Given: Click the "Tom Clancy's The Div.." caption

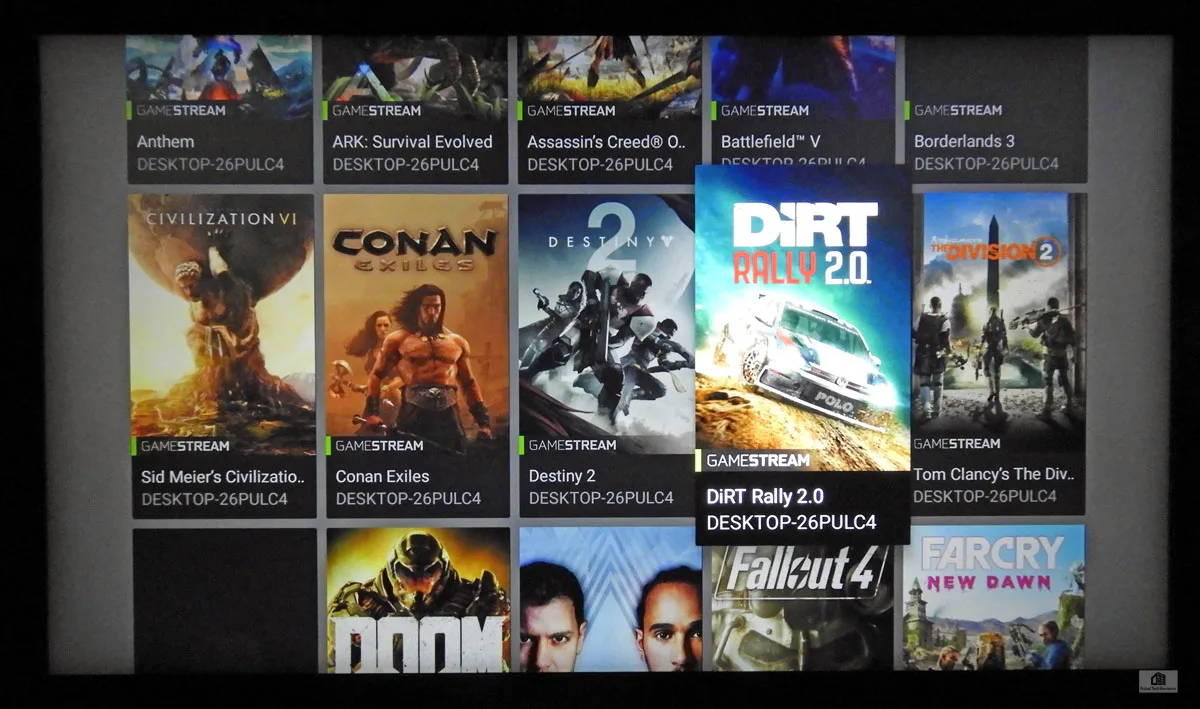Looking at the screenshot, I should pyautogui.click(x=993, y=474).
